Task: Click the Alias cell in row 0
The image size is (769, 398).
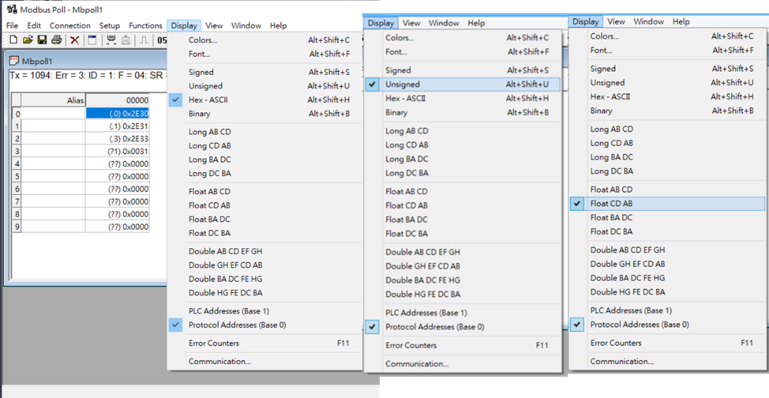Action: point(53,113)
